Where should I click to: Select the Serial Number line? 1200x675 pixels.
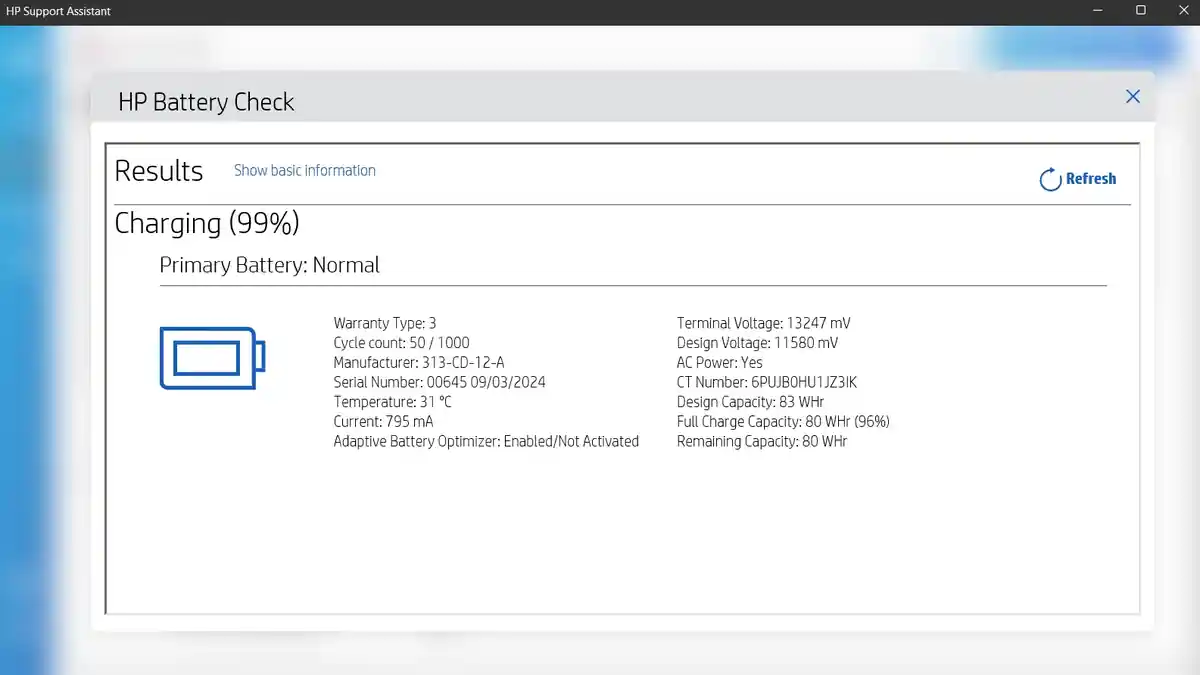[x=439, y=382]
